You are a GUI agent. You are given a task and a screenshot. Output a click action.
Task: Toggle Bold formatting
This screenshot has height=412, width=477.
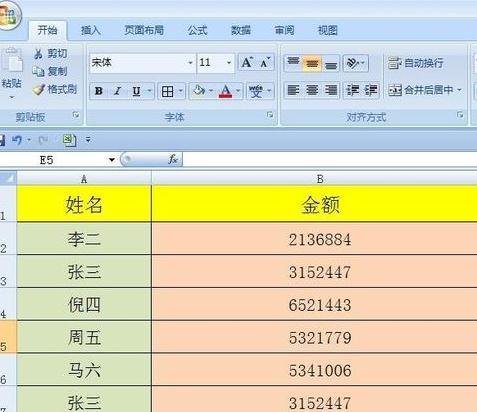(x=99, y=91)
